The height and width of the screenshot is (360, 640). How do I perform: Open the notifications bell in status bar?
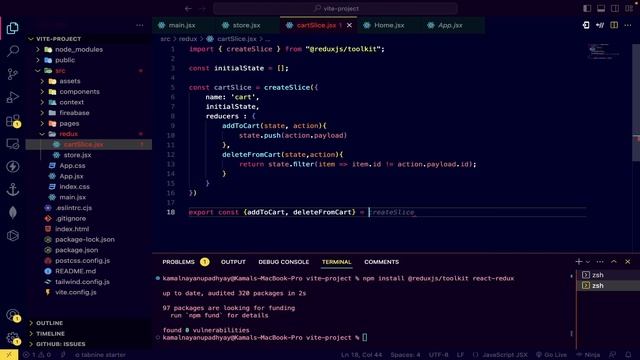pos(628,355)
